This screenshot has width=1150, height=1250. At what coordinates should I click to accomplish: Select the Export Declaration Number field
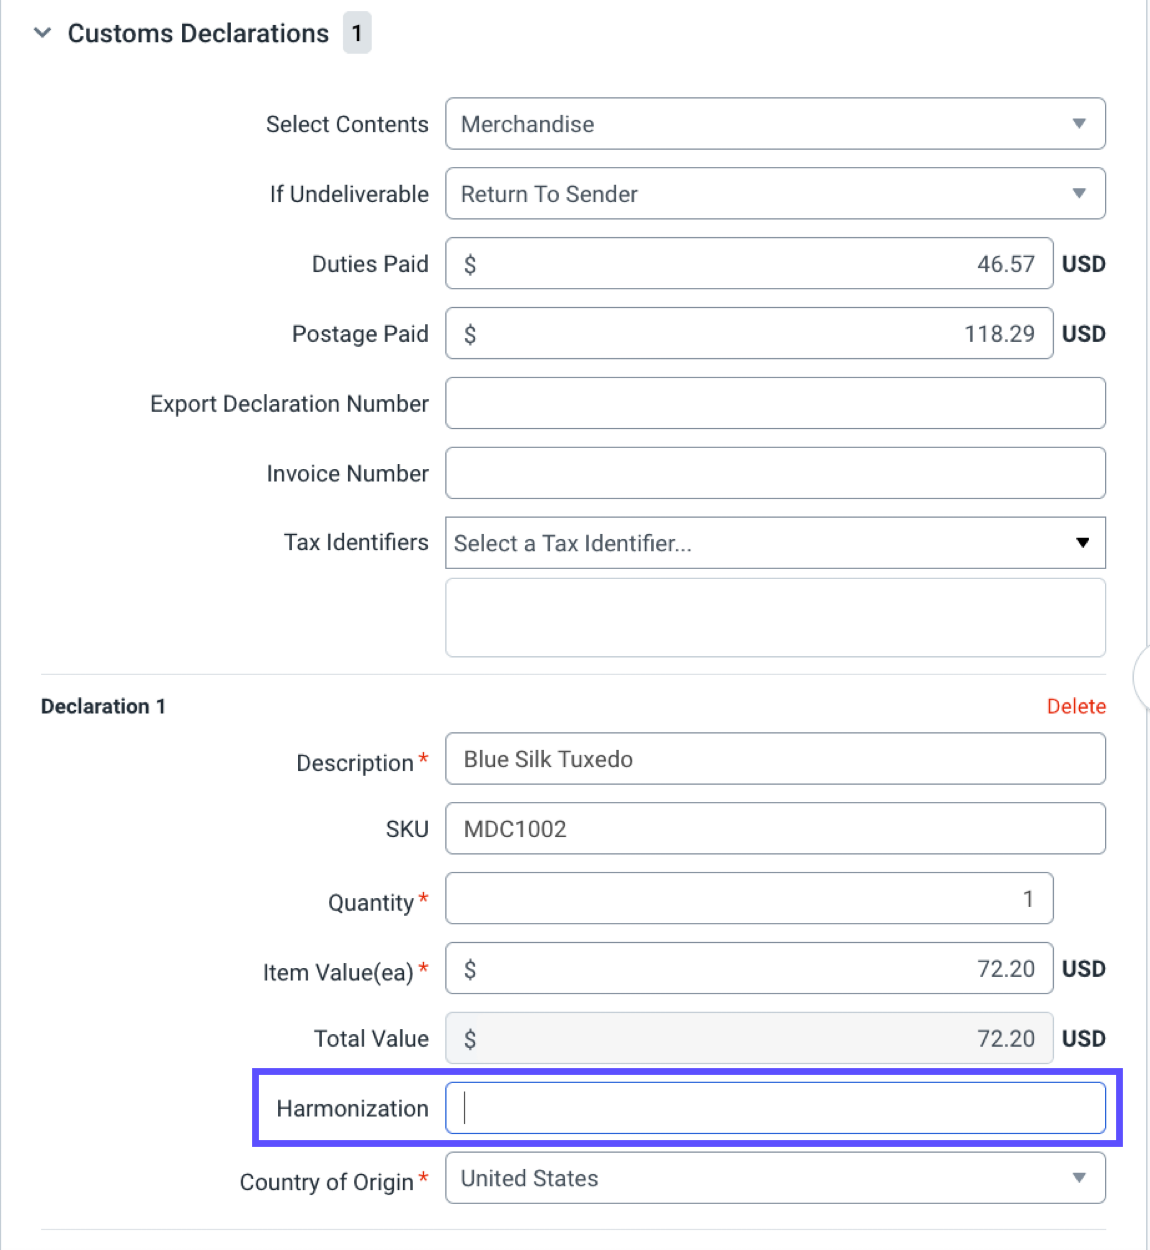775,403
